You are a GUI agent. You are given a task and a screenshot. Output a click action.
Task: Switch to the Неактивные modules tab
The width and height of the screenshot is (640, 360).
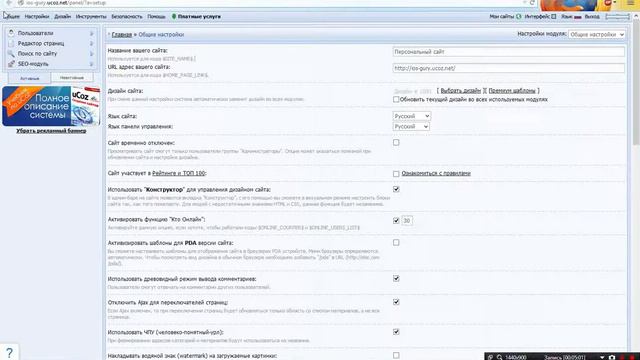(x=72, y=78)
